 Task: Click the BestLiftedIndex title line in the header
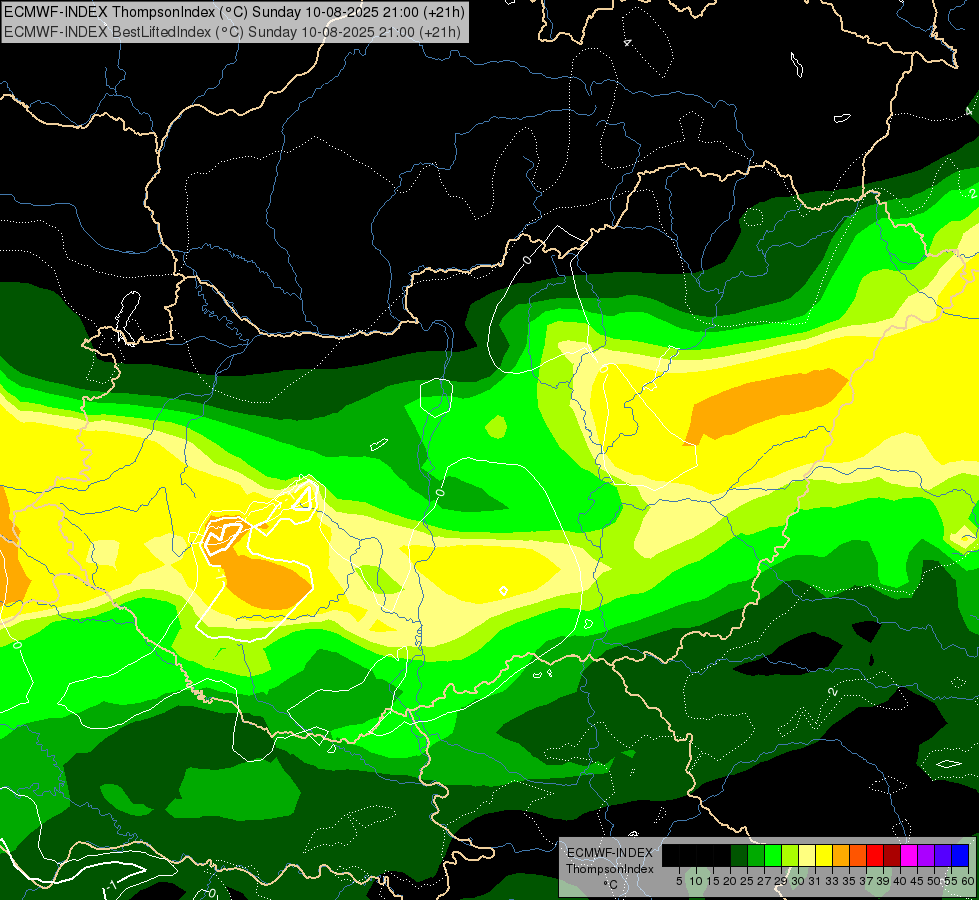pyautogui.click(x=232, y=31)
